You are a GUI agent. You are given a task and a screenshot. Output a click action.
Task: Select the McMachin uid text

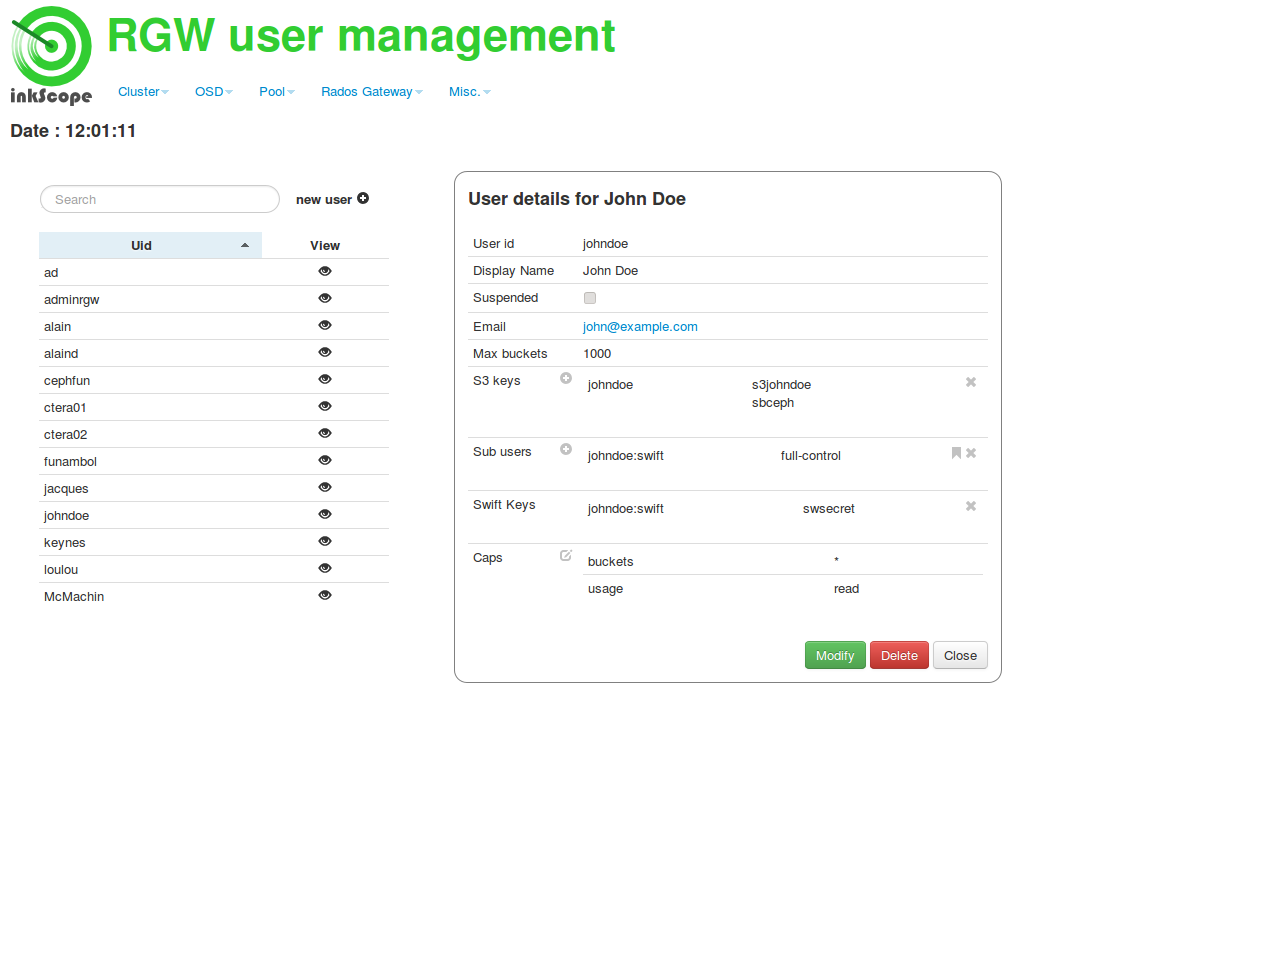74,596
